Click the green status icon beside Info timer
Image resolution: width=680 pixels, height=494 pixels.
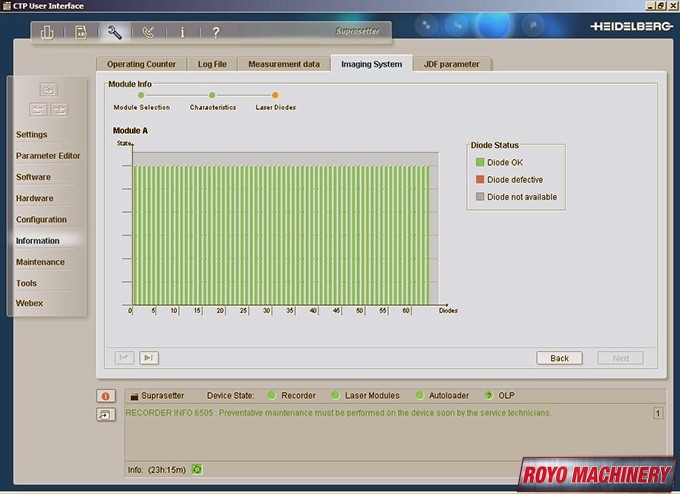click(x=197, y=468)
